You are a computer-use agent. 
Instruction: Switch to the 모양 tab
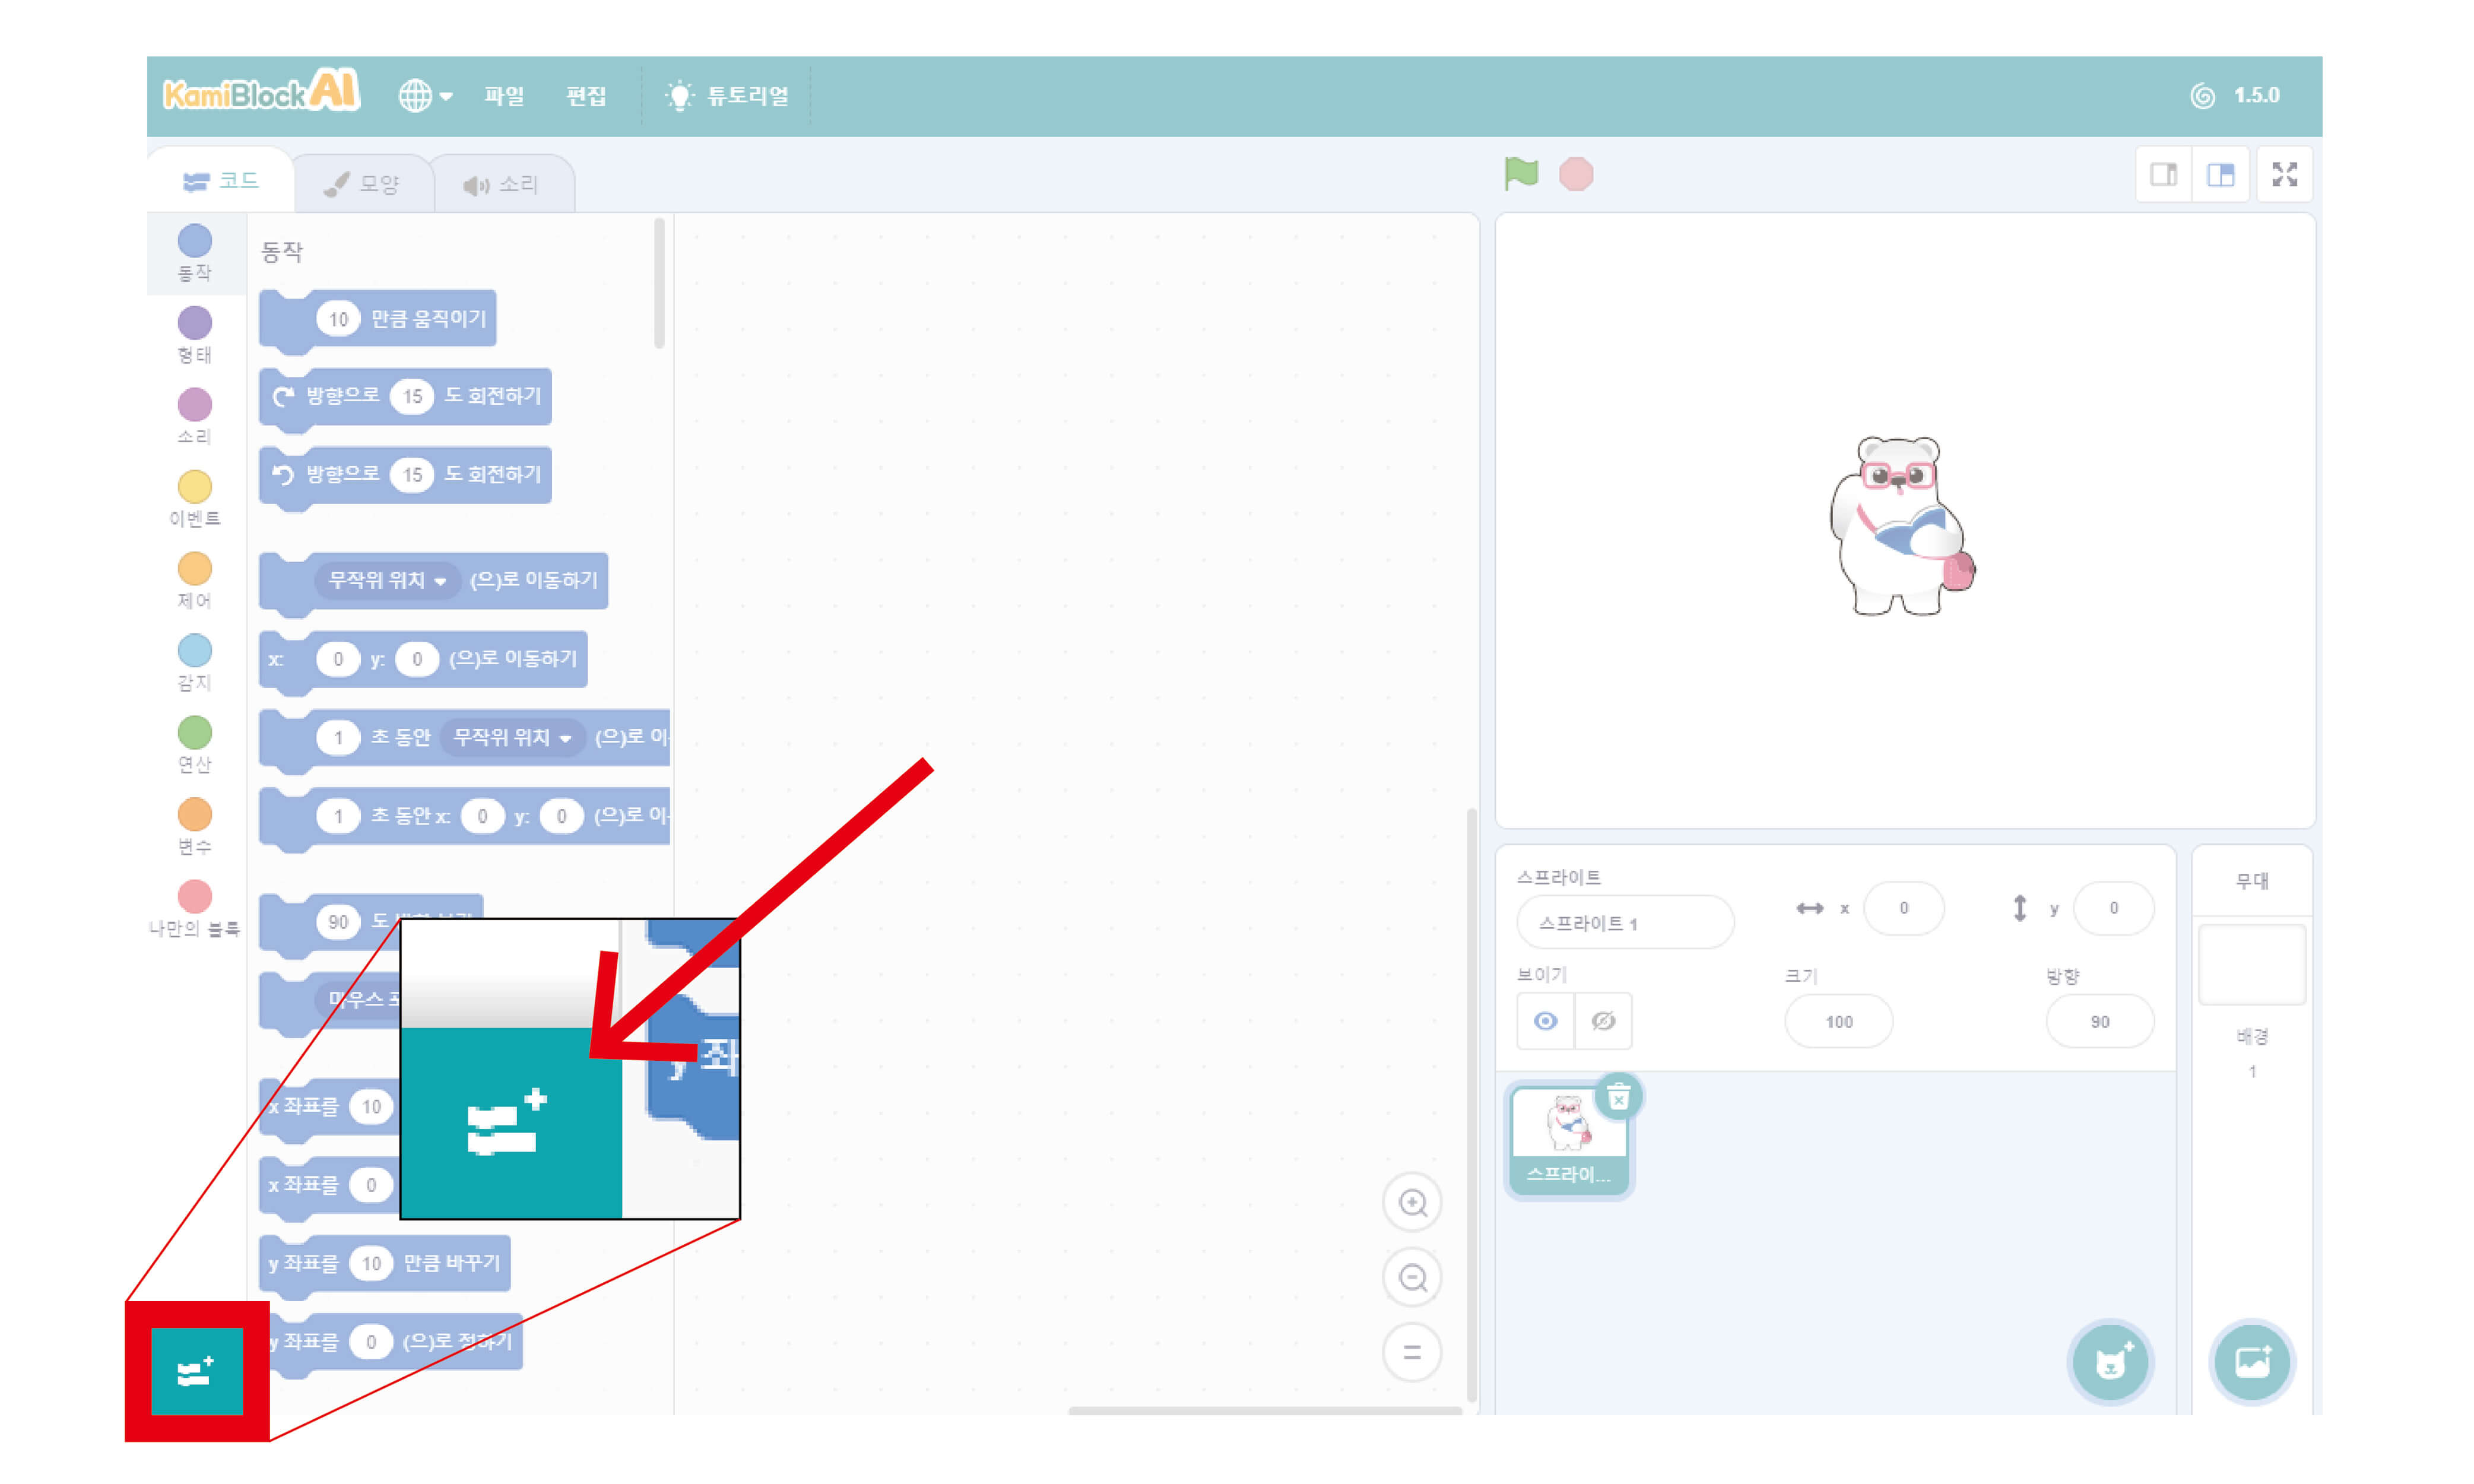click(x=363, y=184)
